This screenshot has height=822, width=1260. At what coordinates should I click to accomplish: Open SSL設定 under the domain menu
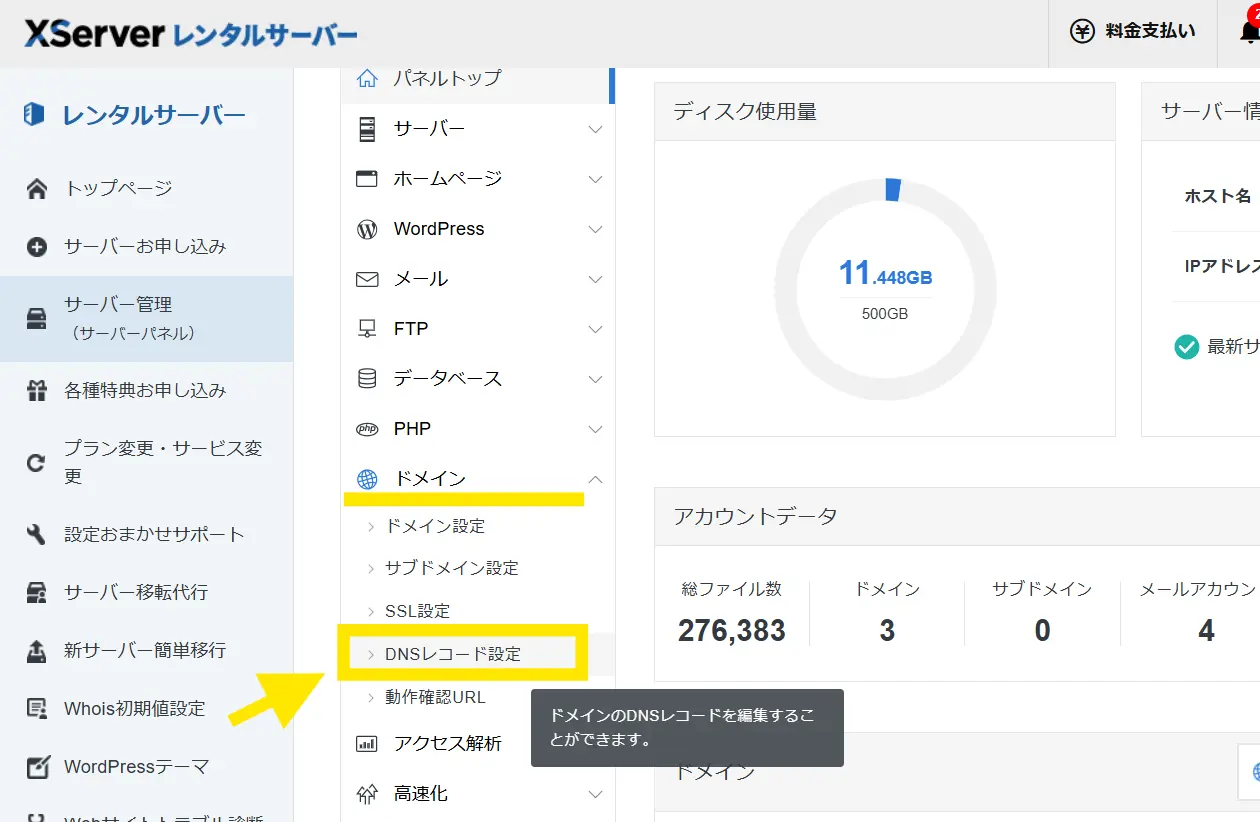pyautogui.click(x=417, y=611)
